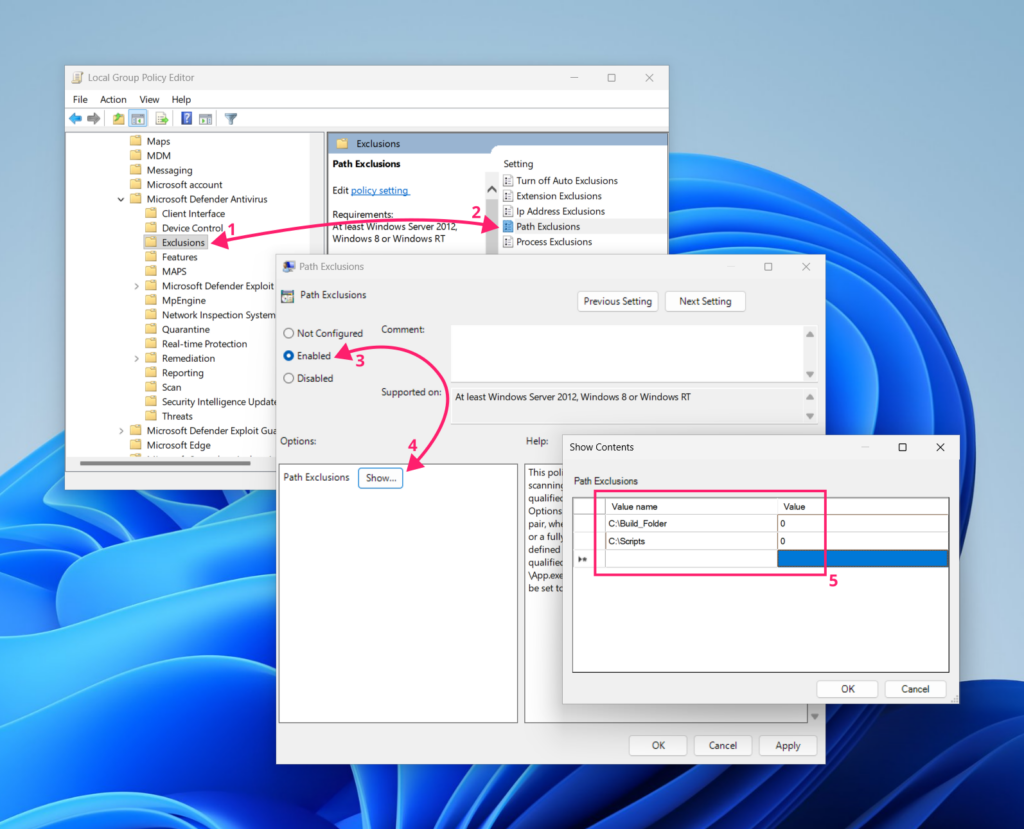Expand the Microsoft Defender Exploit Guard subfolder node
Viewport: 1024px width, 829px height.
pyautogui.click(x=136, y=286)
